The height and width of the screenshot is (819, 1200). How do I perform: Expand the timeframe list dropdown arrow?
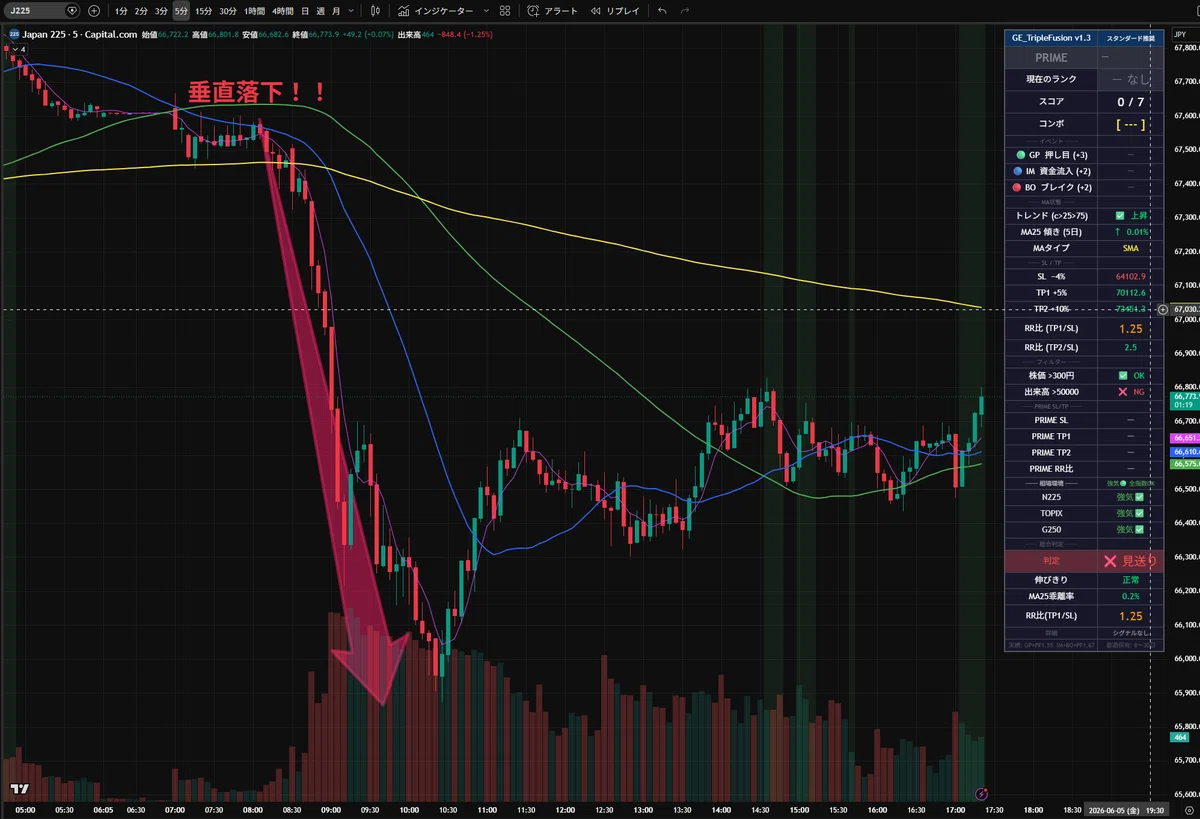pyautogui.click(x=350, y=11)
